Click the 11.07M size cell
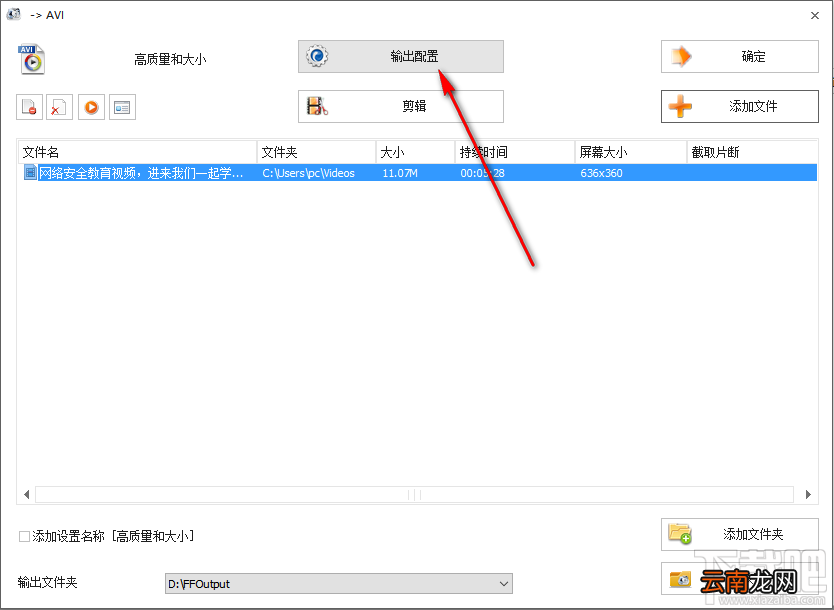 point(400,173)
